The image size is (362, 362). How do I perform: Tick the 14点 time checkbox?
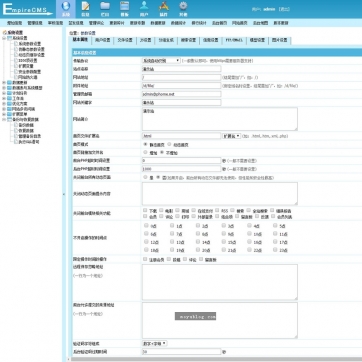click(198, 242)
